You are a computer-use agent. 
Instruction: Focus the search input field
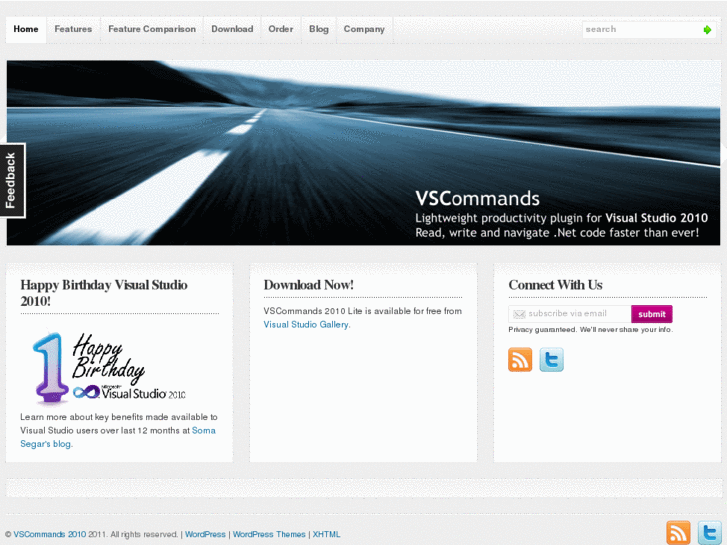point(643,30)
